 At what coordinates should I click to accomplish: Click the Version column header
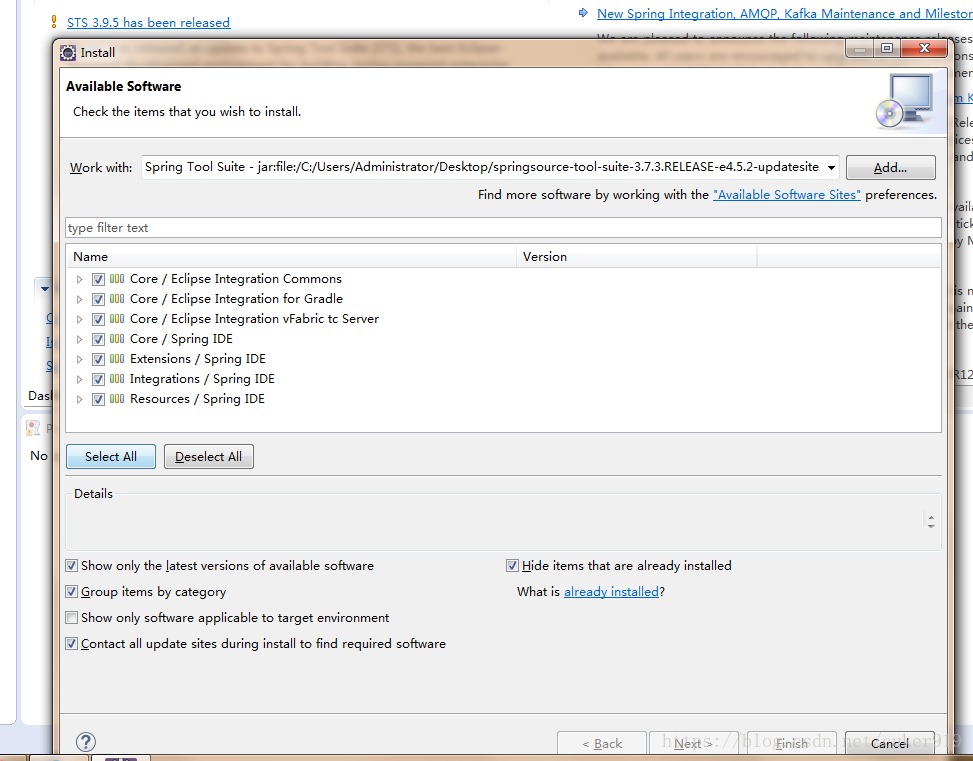637,256
